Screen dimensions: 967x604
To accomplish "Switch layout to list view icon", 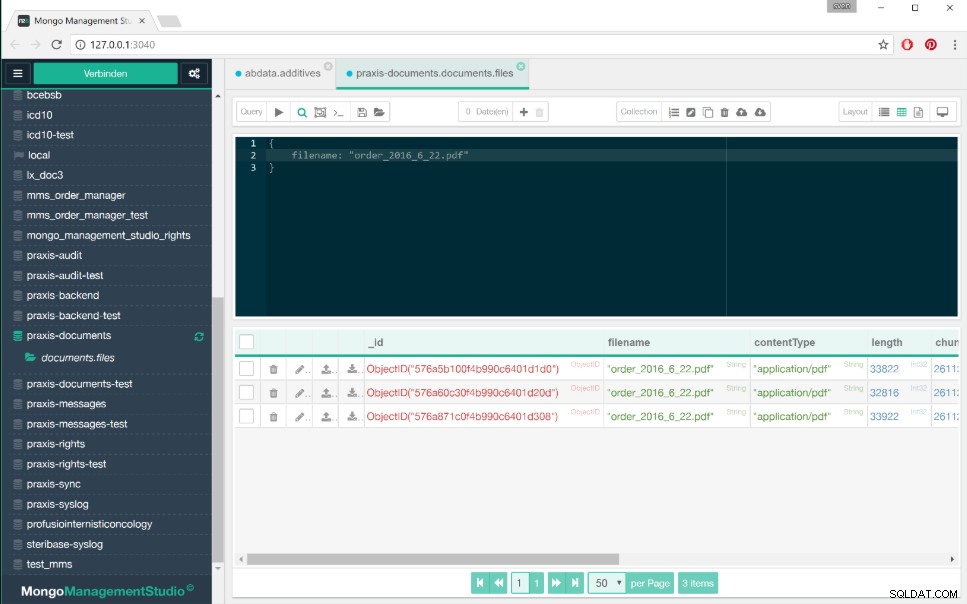I will click(884, 112).
